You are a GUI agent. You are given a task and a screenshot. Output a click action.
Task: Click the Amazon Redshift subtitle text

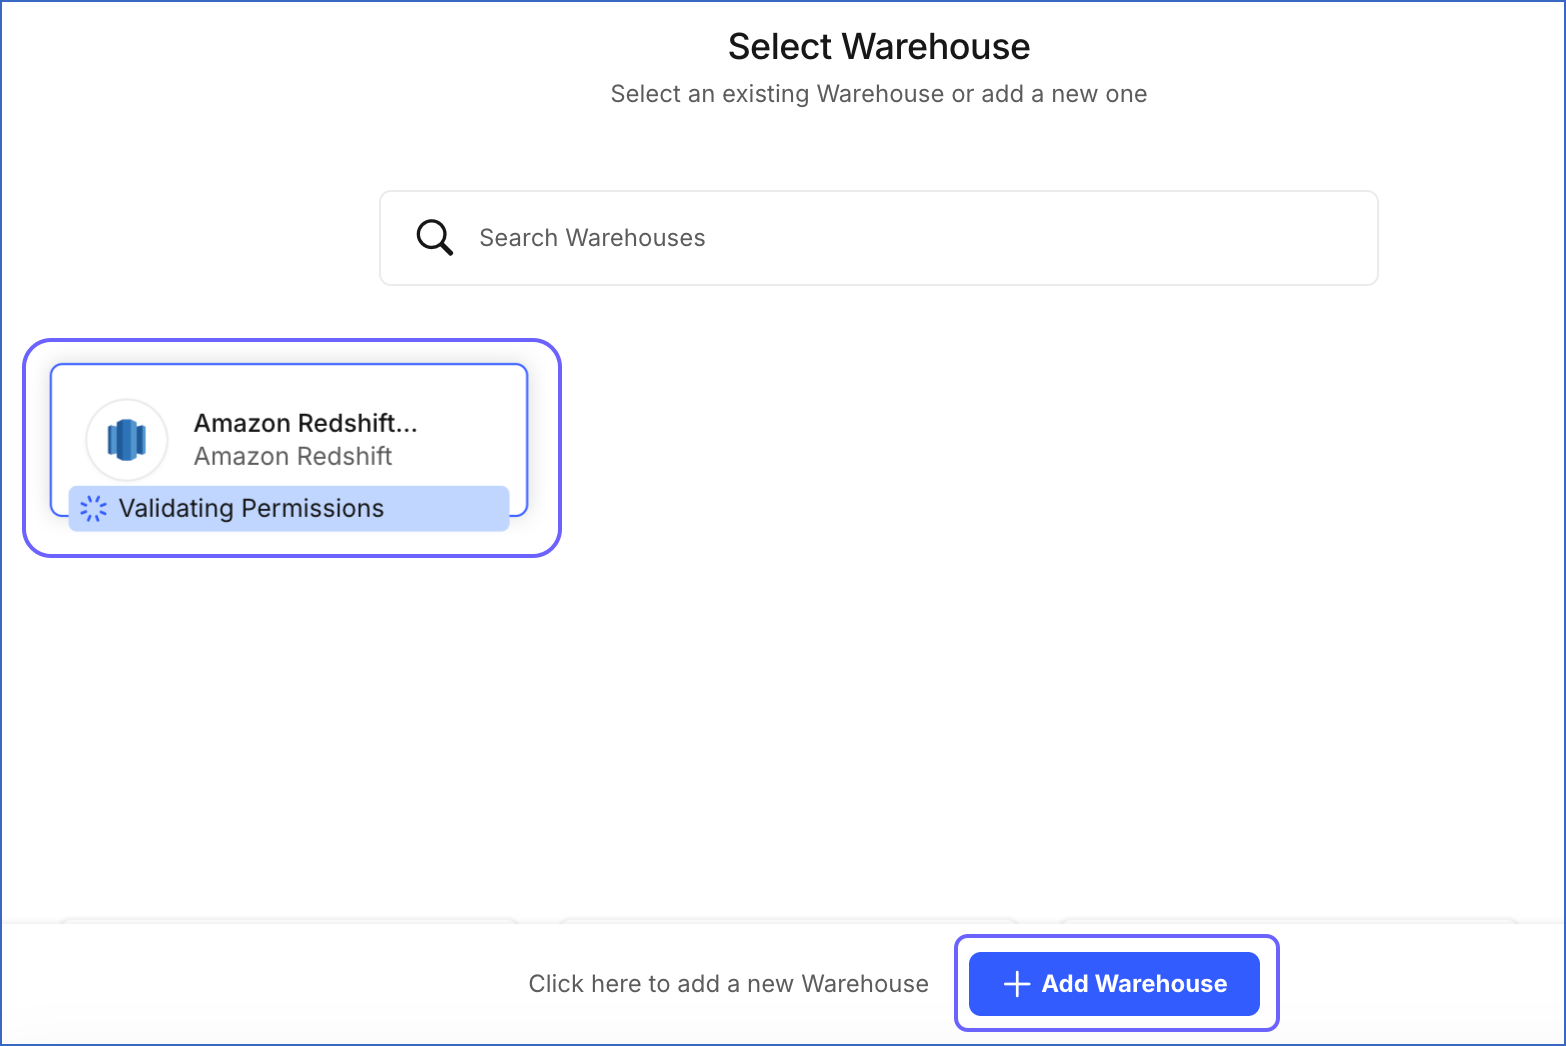click(293, 456)
